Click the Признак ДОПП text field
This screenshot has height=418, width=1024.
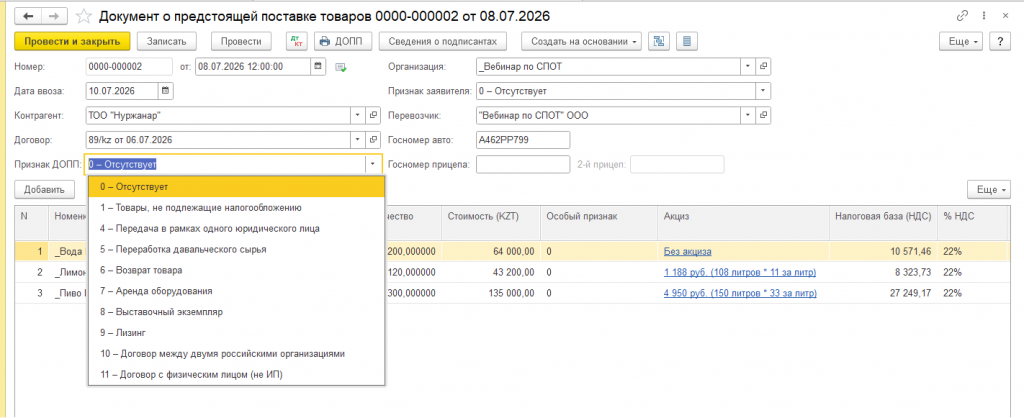click(x=225, y=165)
